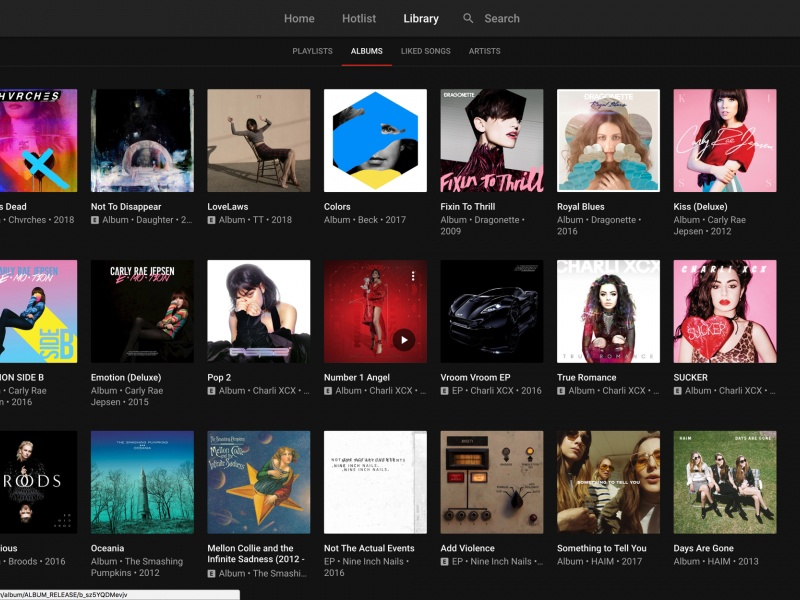This screenshot has height=600, width=800.
Task: Click 'Broods • 2016' subtitle text
Action: [37, 562]
